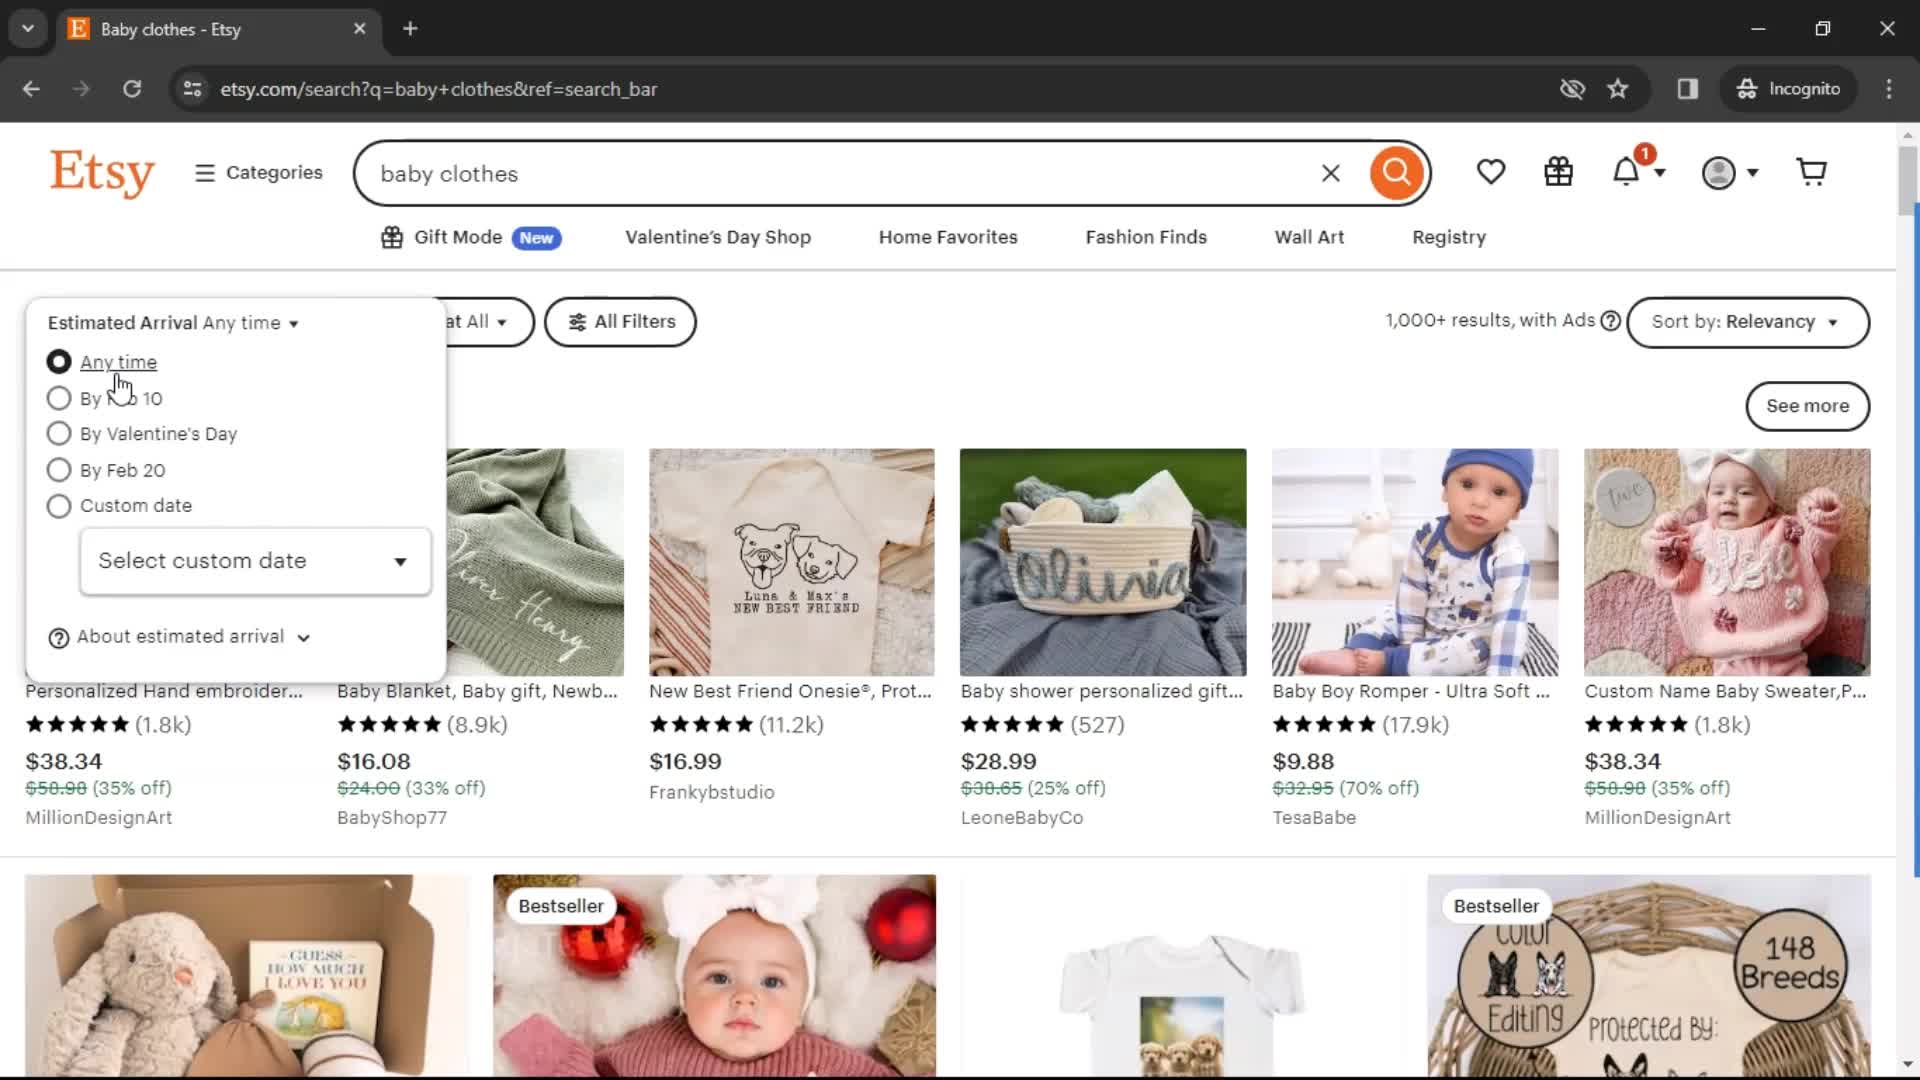Clear the baby clothes search input
The width and height of the screenshot is (1920, 1080).
point(1331,173)
